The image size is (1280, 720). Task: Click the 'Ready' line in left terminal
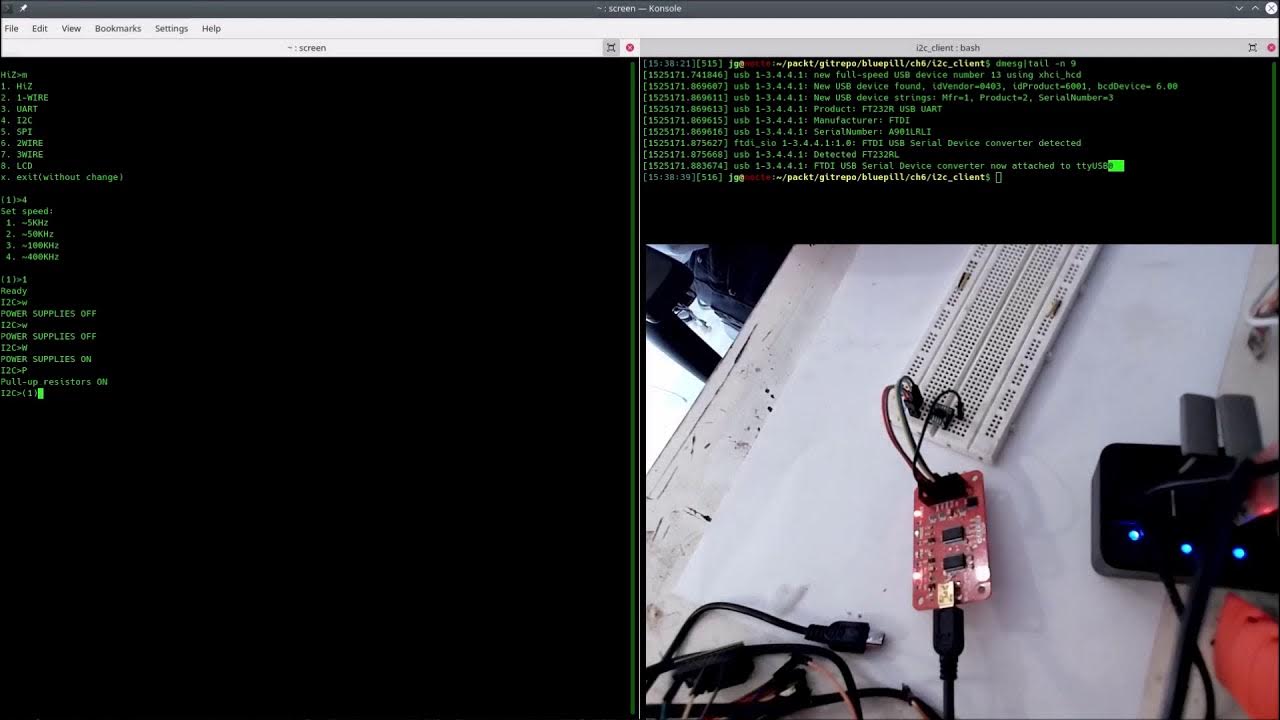(14, 291)
